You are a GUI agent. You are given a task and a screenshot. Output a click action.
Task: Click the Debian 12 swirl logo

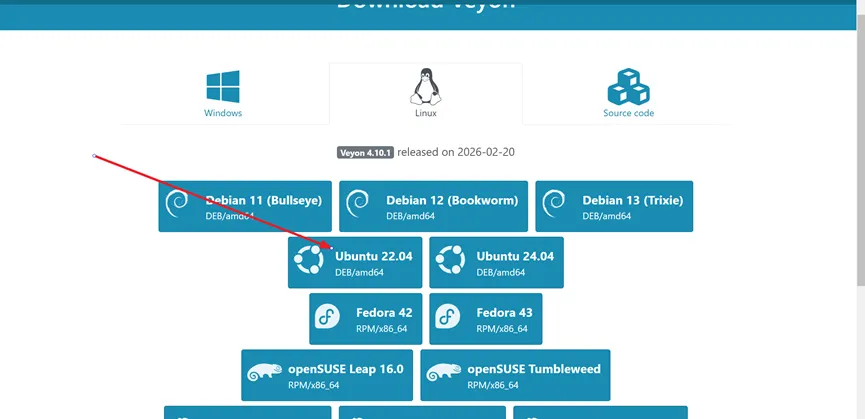(x=357, y=205)
